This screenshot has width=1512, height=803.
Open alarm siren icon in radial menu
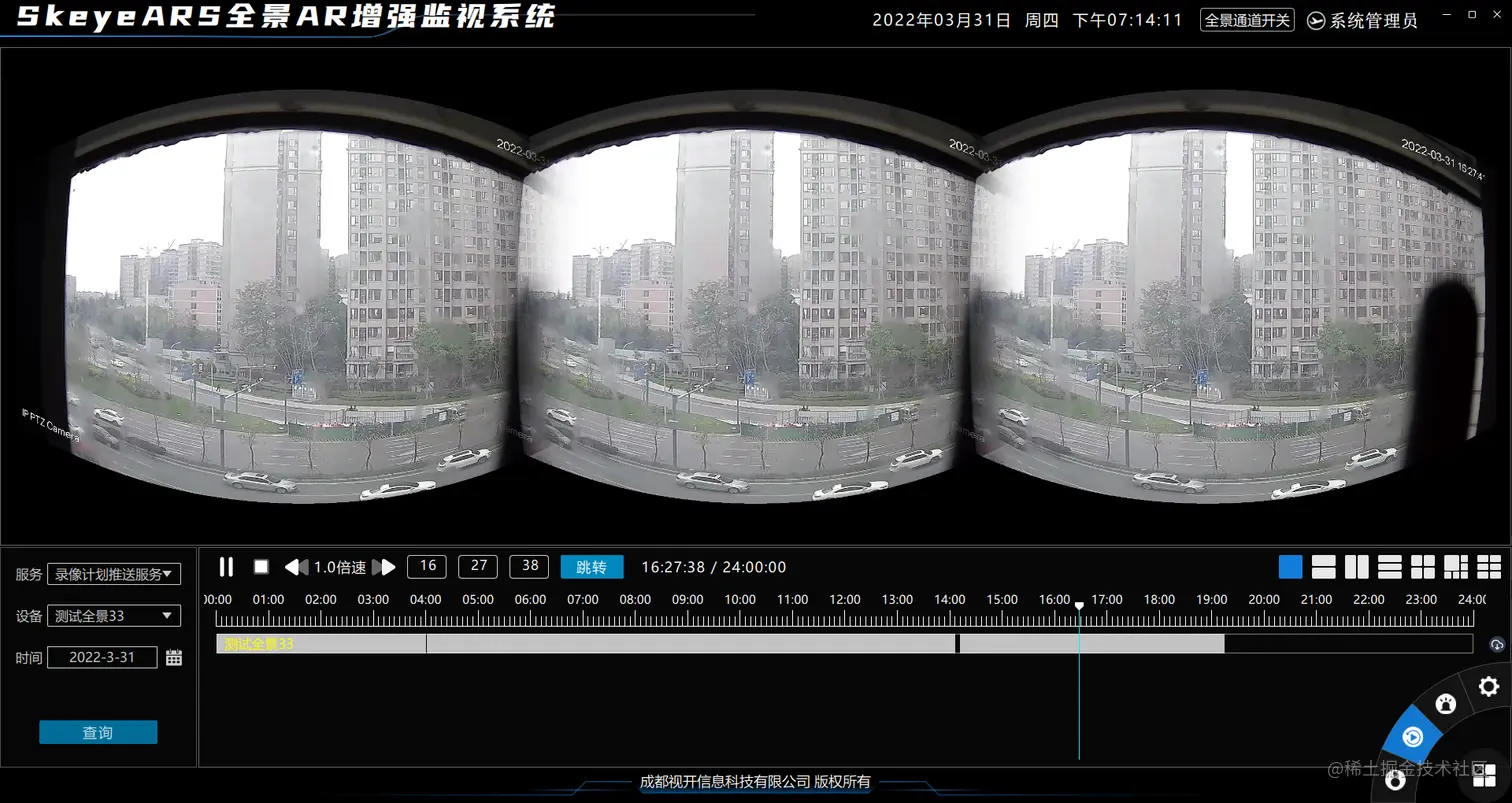click(x=1444, y=704)
